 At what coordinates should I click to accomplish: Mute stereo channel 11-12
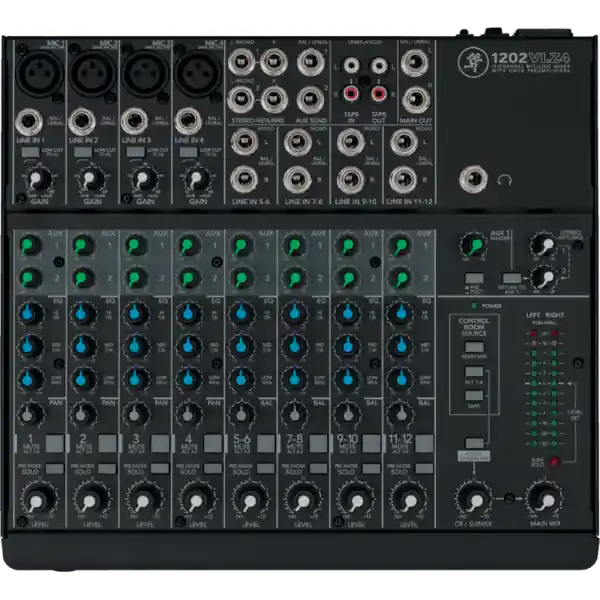424,443
